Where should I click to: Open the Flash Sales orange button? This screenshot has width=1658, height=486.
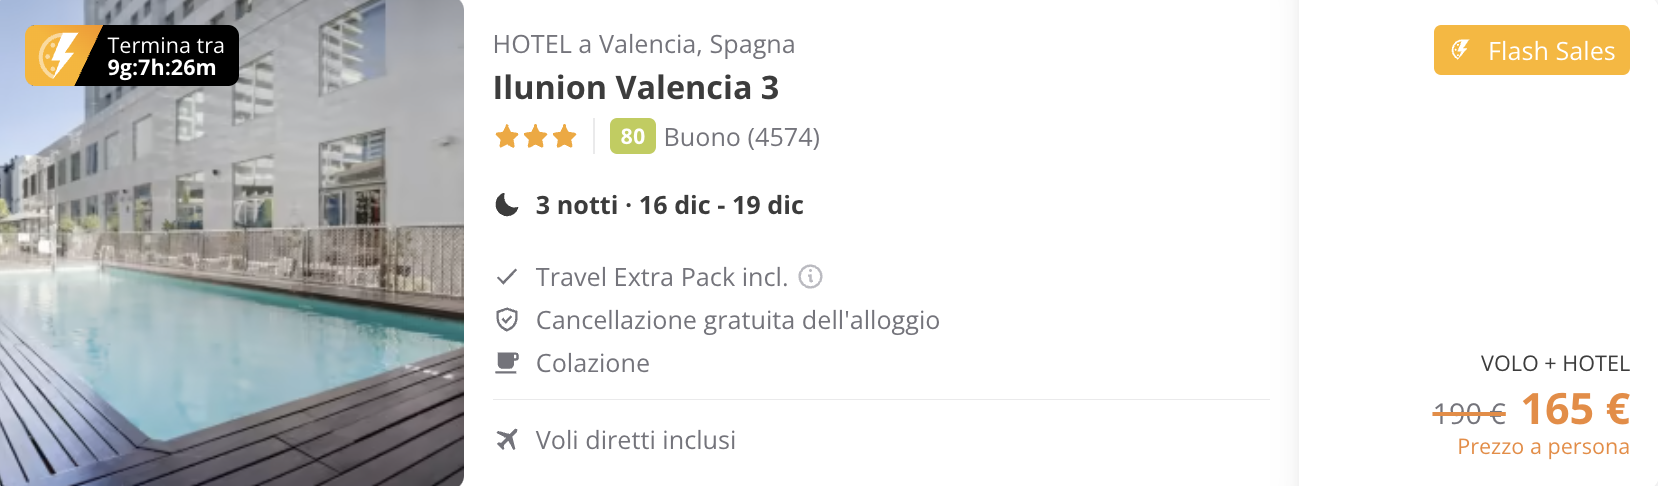click(1532, 50)
